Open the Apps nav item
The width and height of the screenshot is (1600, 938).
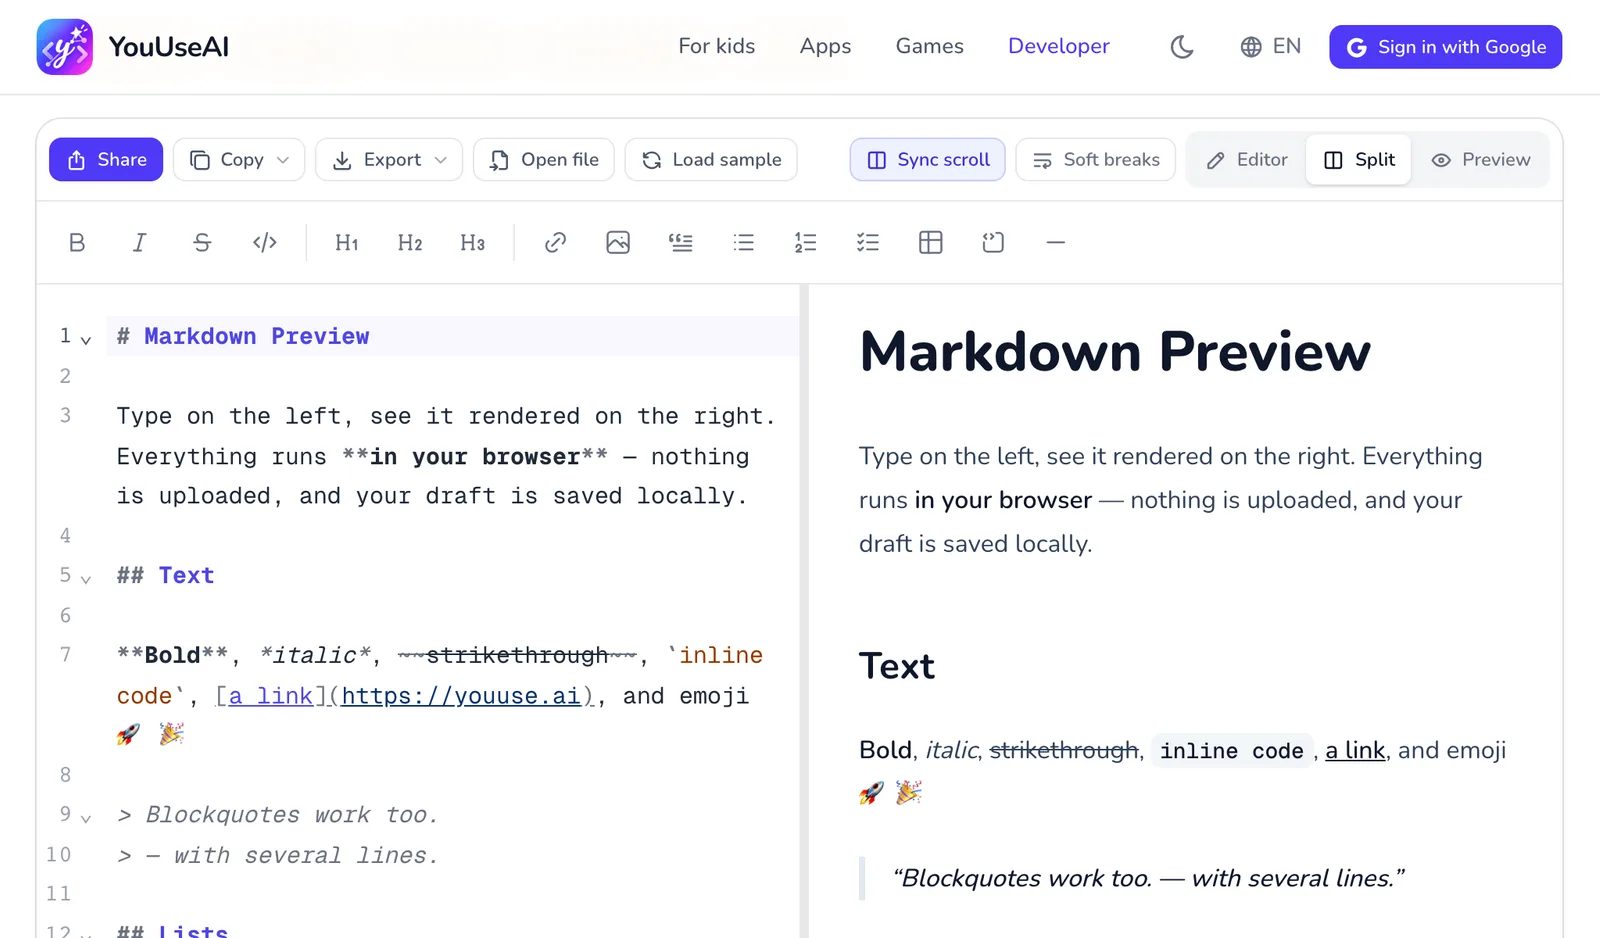(x=825, y=47)
